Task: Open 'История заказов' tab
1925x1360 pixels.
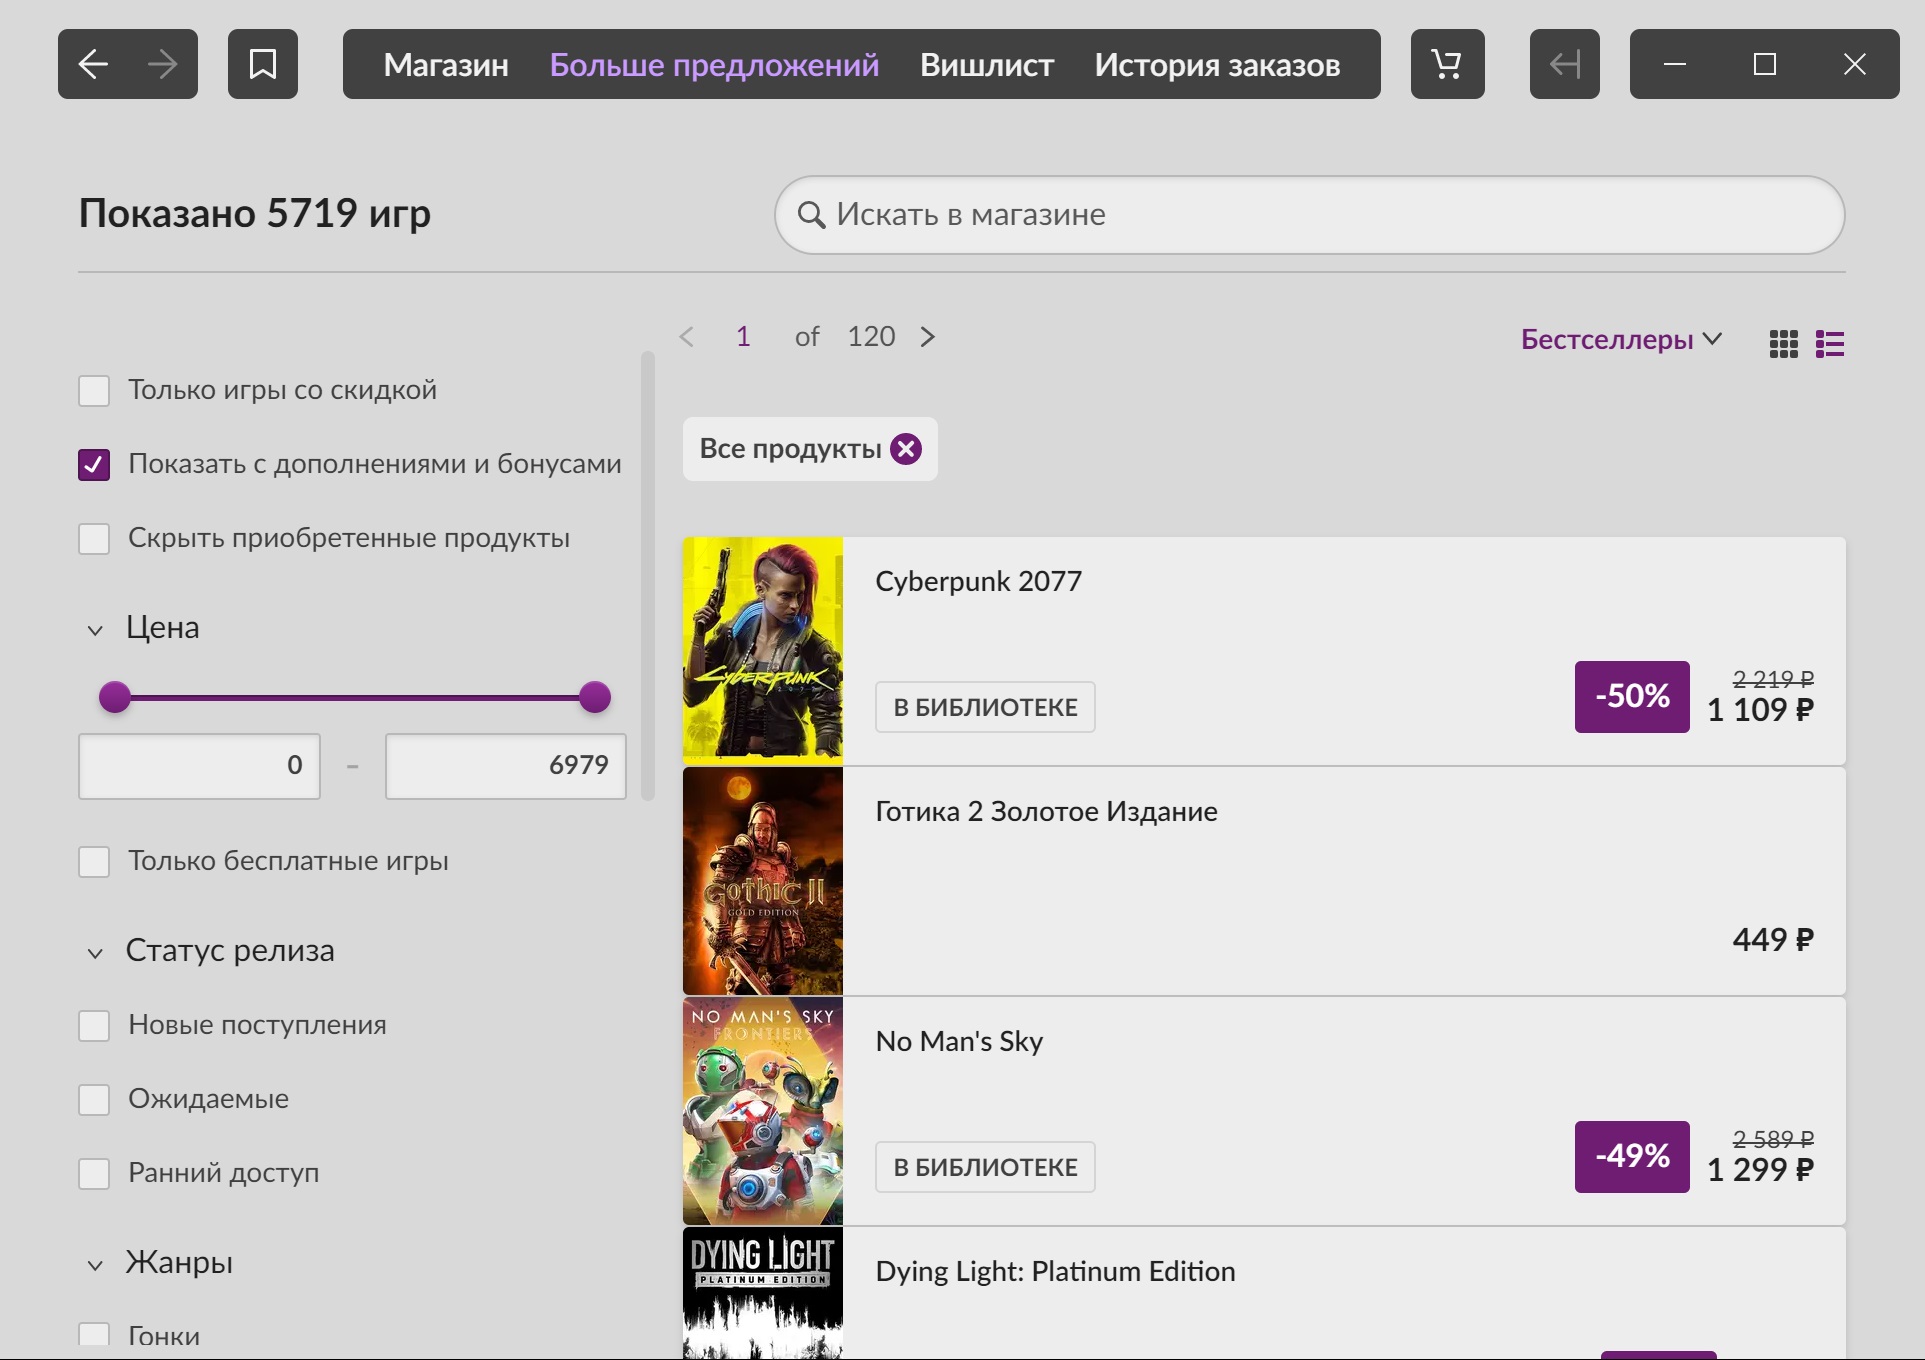Action: tap(1217, 65)
